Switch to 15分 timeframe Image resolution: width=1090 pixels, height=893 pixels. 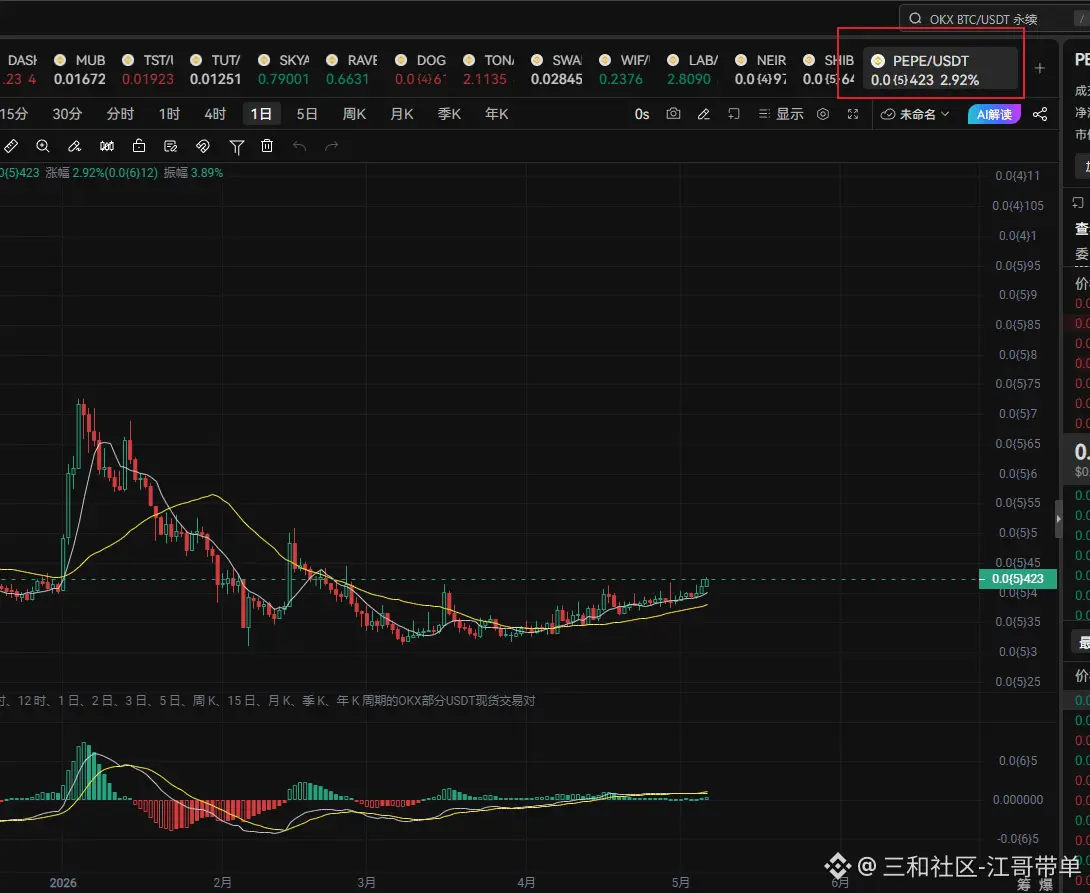click(14, 114)
